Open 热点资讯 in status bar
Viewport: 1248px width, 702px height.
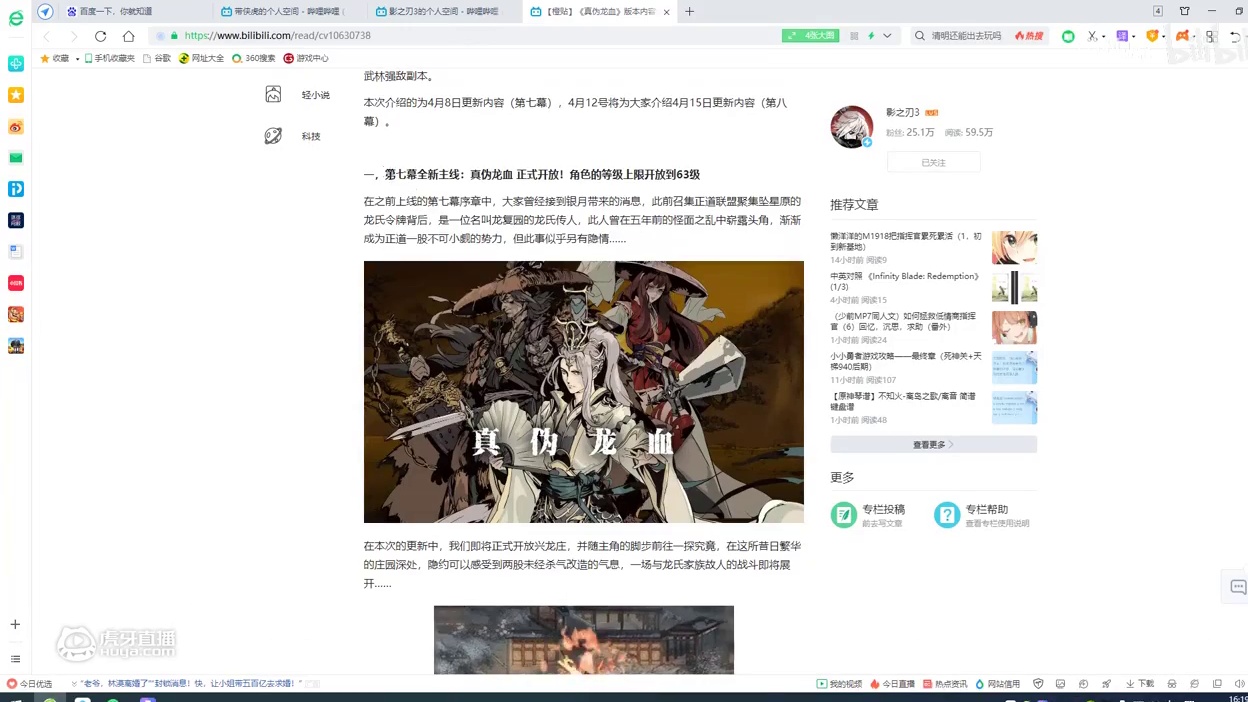[x=945, y=684]
